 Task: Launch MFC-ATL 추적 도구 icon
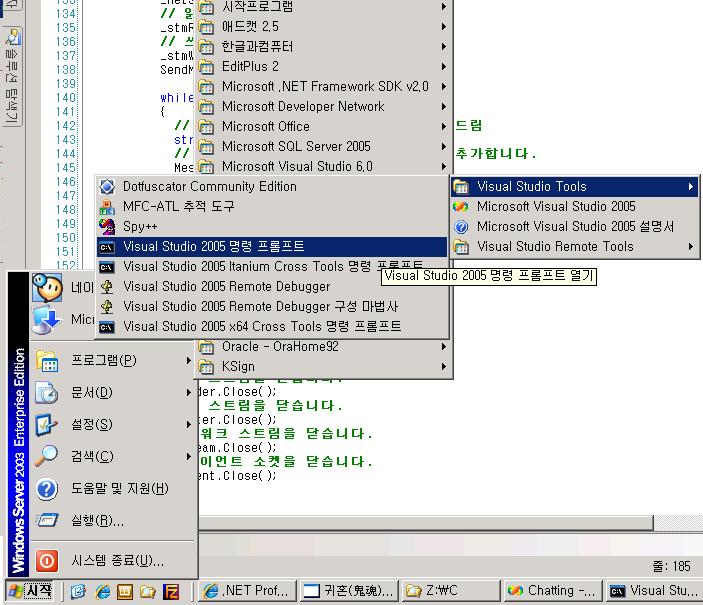[107, 207]
